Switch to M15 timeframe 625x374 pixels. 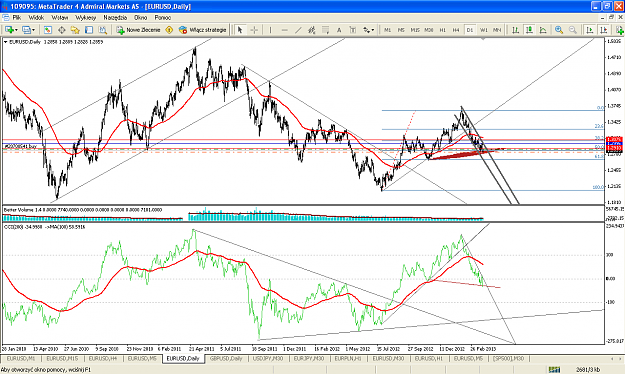click(415, 30)
